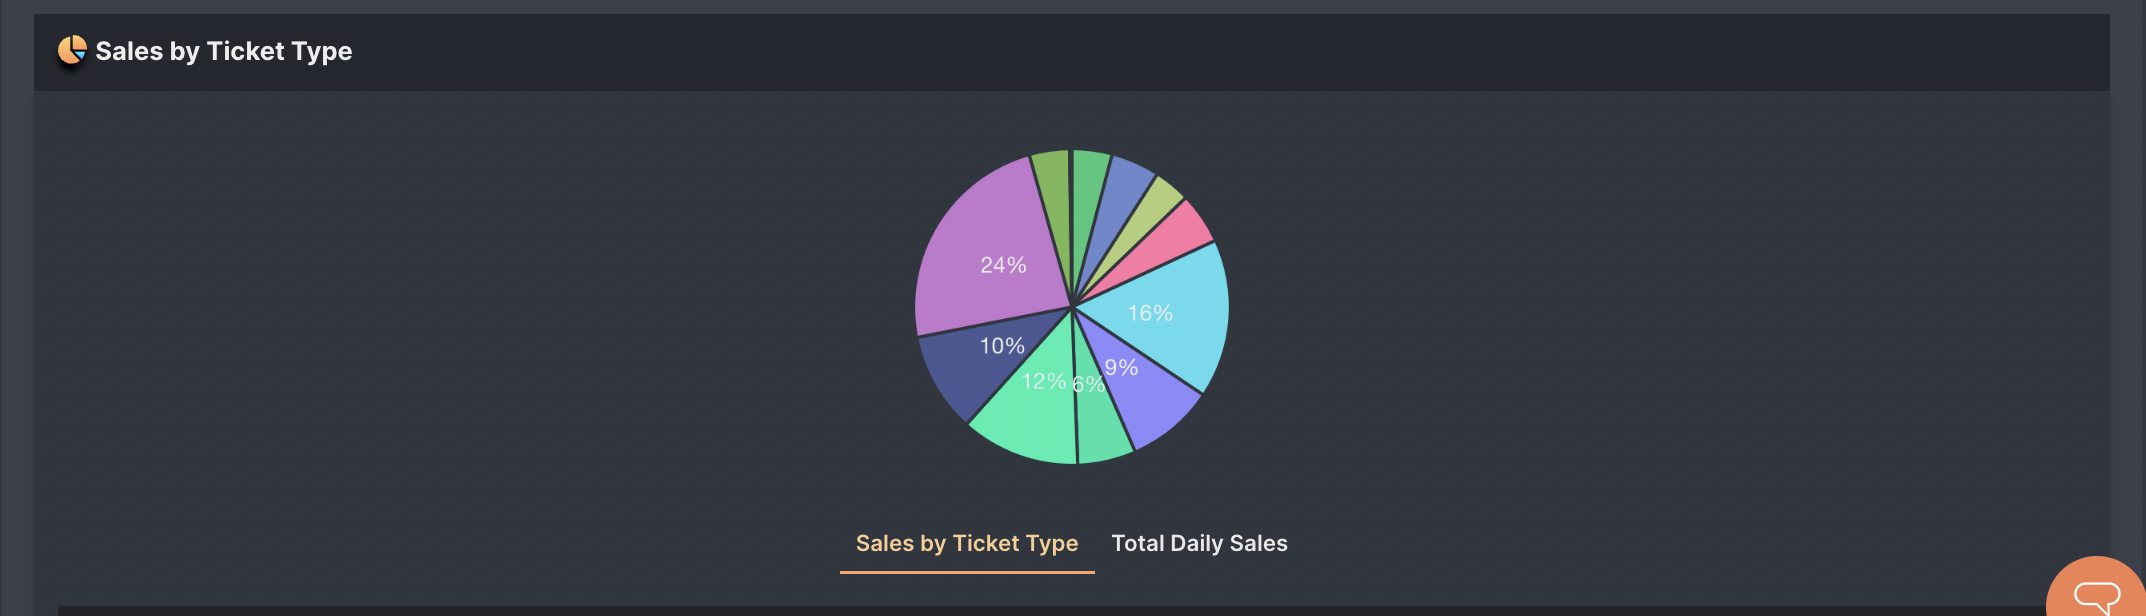Click the 24% label on chart

1003,265
